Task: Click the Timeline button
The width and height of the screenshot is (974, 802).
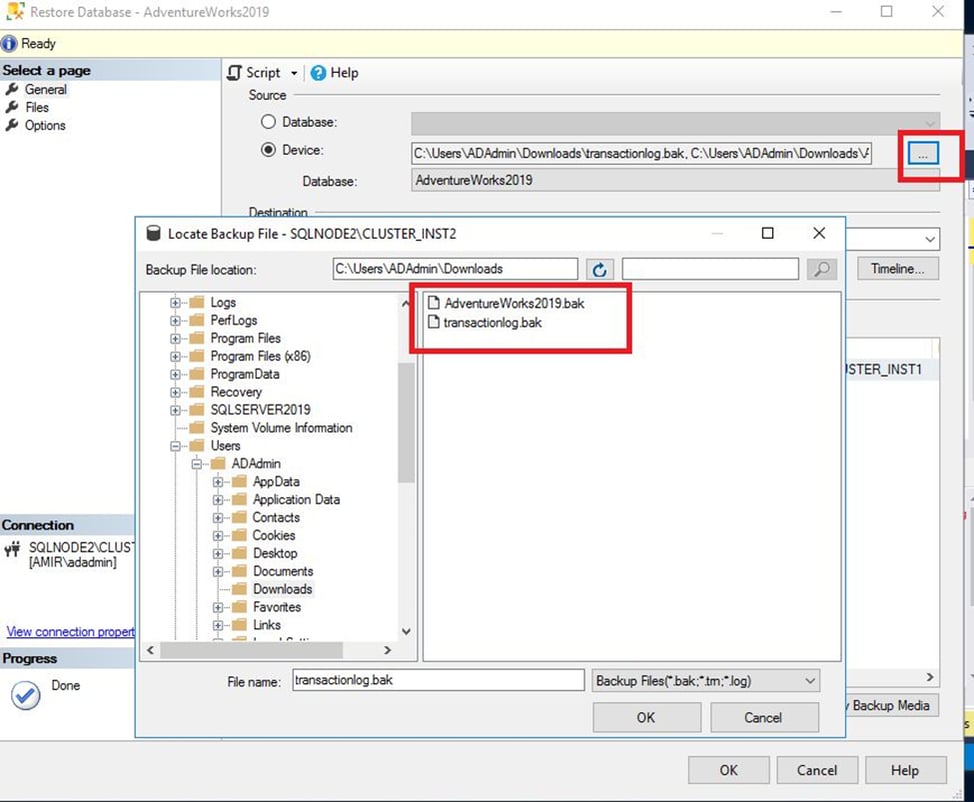Action: (x=896, y=268)
